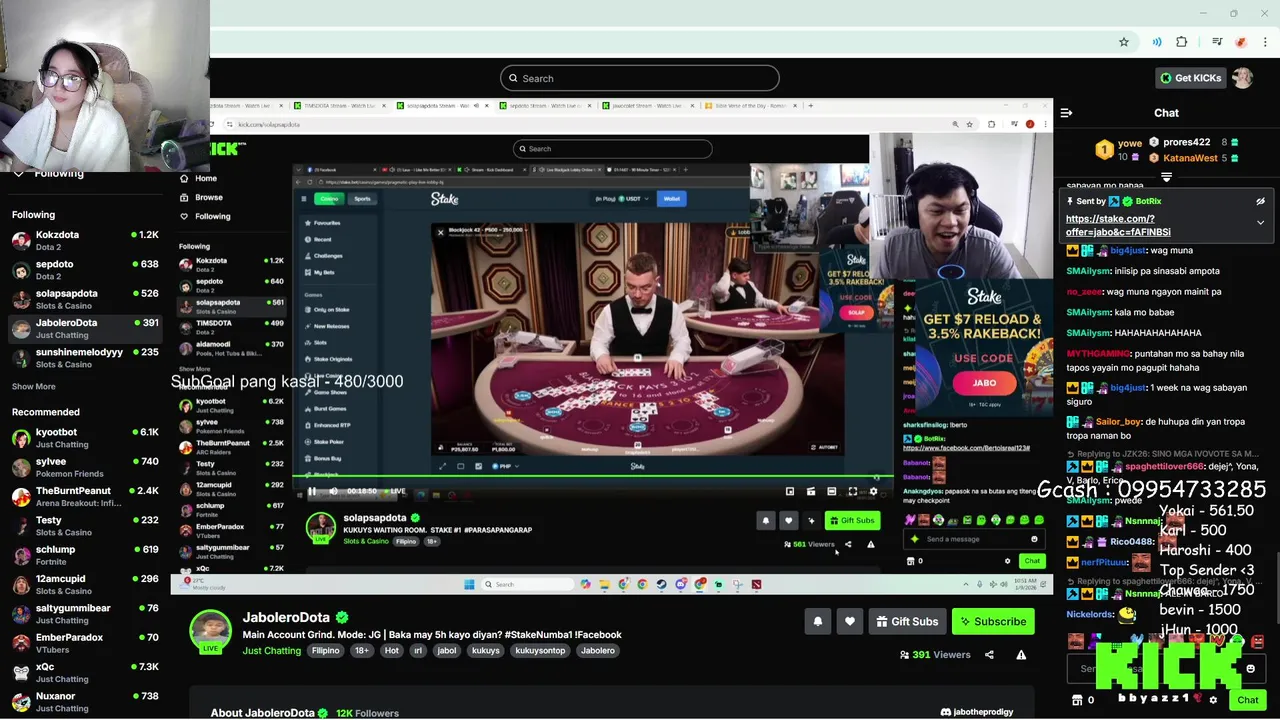1280x720 pixels.
Task: Click the Wallet button in Stake header
Action: coord(671,198)
